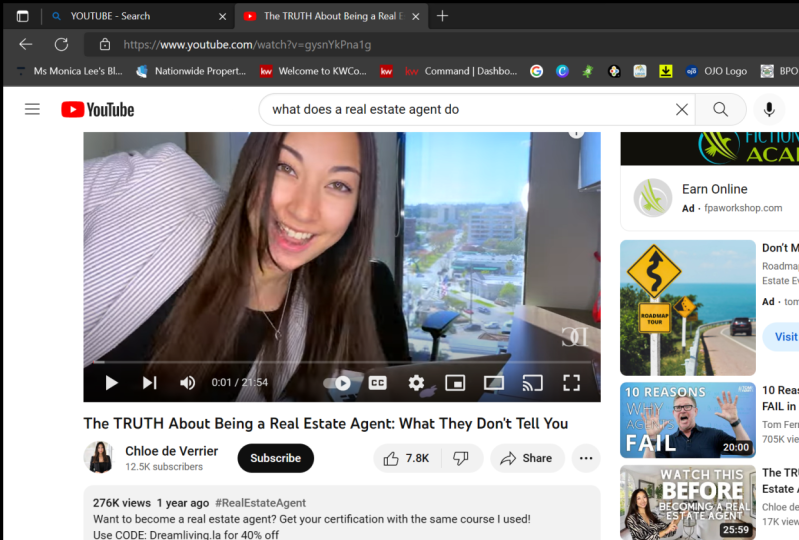799x540 pixels.
Task: Play the video
Action: (112, 383)
